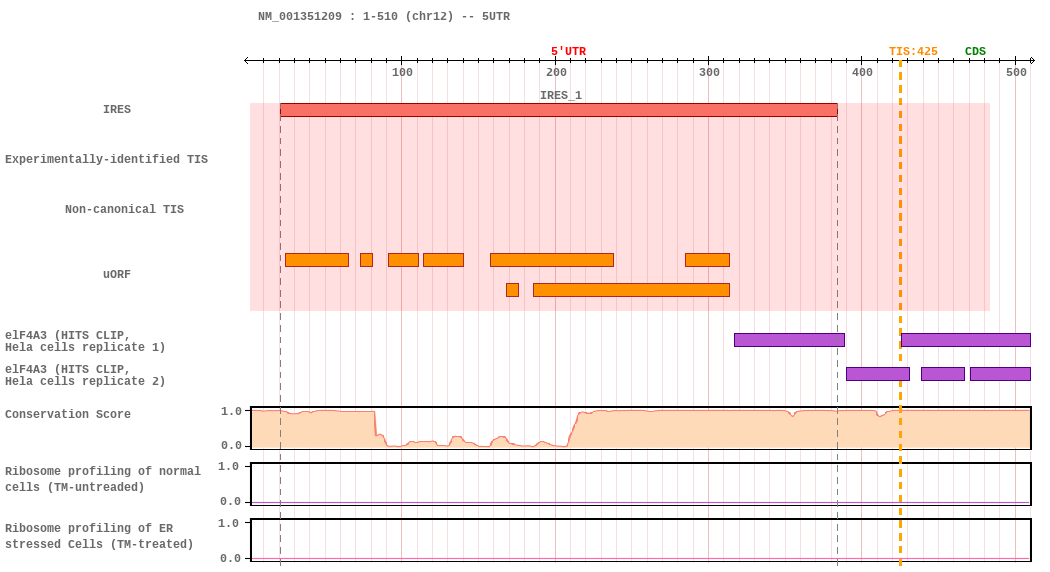Select the leftmost eIF4A3 replicate 2 purple bar

[877, 374]
